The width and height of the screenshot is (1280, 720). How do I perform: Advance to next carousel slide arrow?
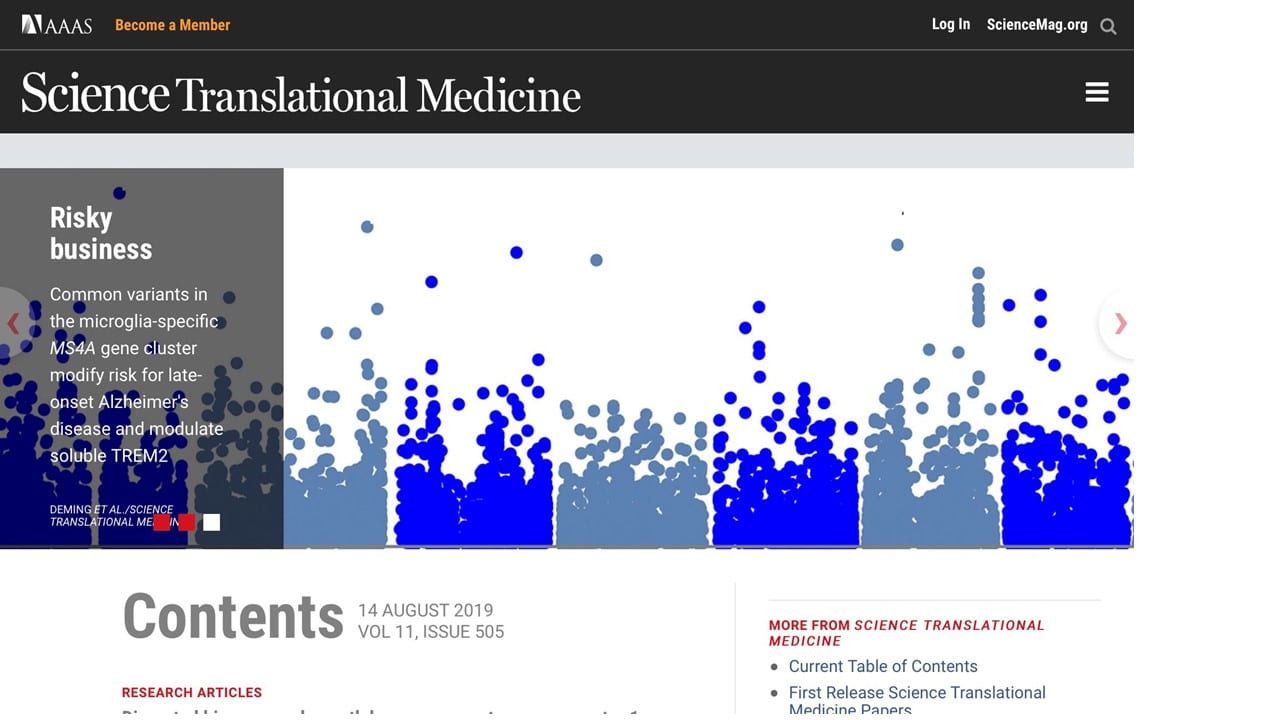coord(1119,323)
